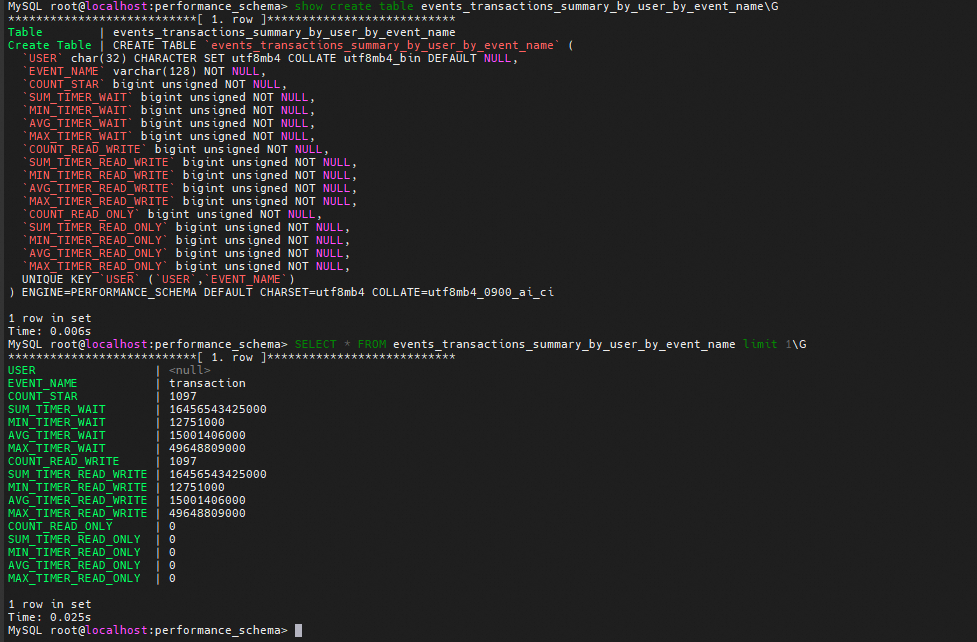This screenshot has width=977, height=642.
Task: Click the `COUNT_READ_WRITE` column definition
Action: click(x=176, y=149)
